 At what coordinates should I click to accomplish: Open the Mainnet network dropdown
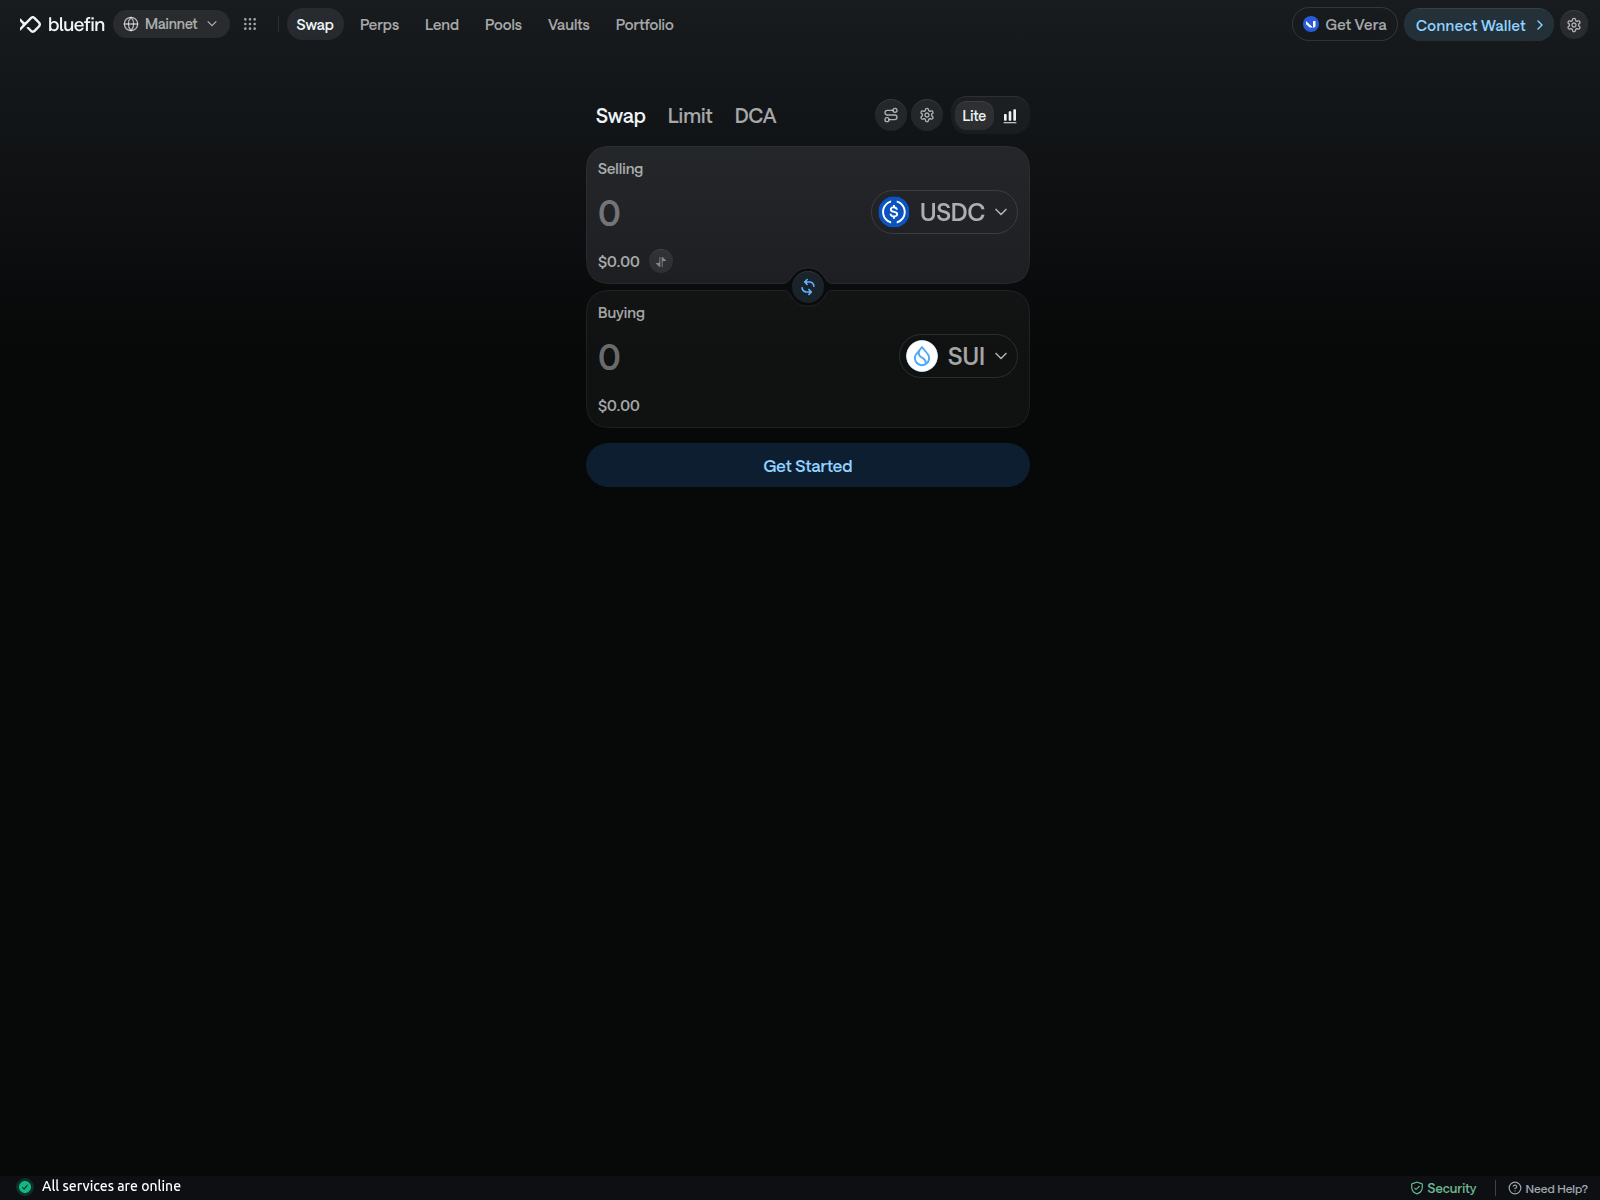coord(171,24)
